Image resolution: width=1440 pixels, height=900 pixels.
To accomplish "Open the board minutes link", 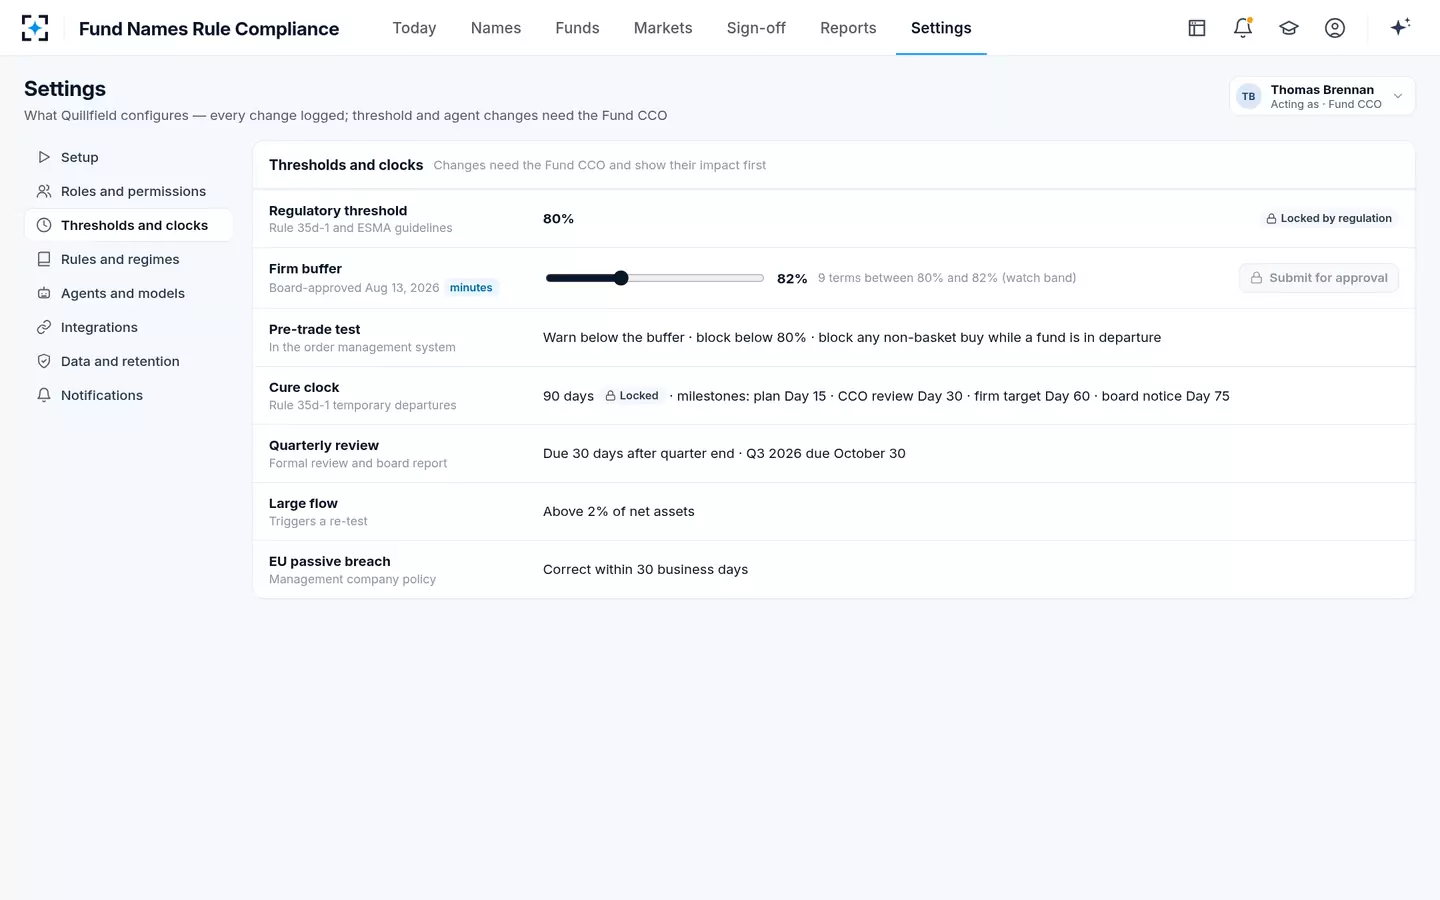I will pos(471,288).
